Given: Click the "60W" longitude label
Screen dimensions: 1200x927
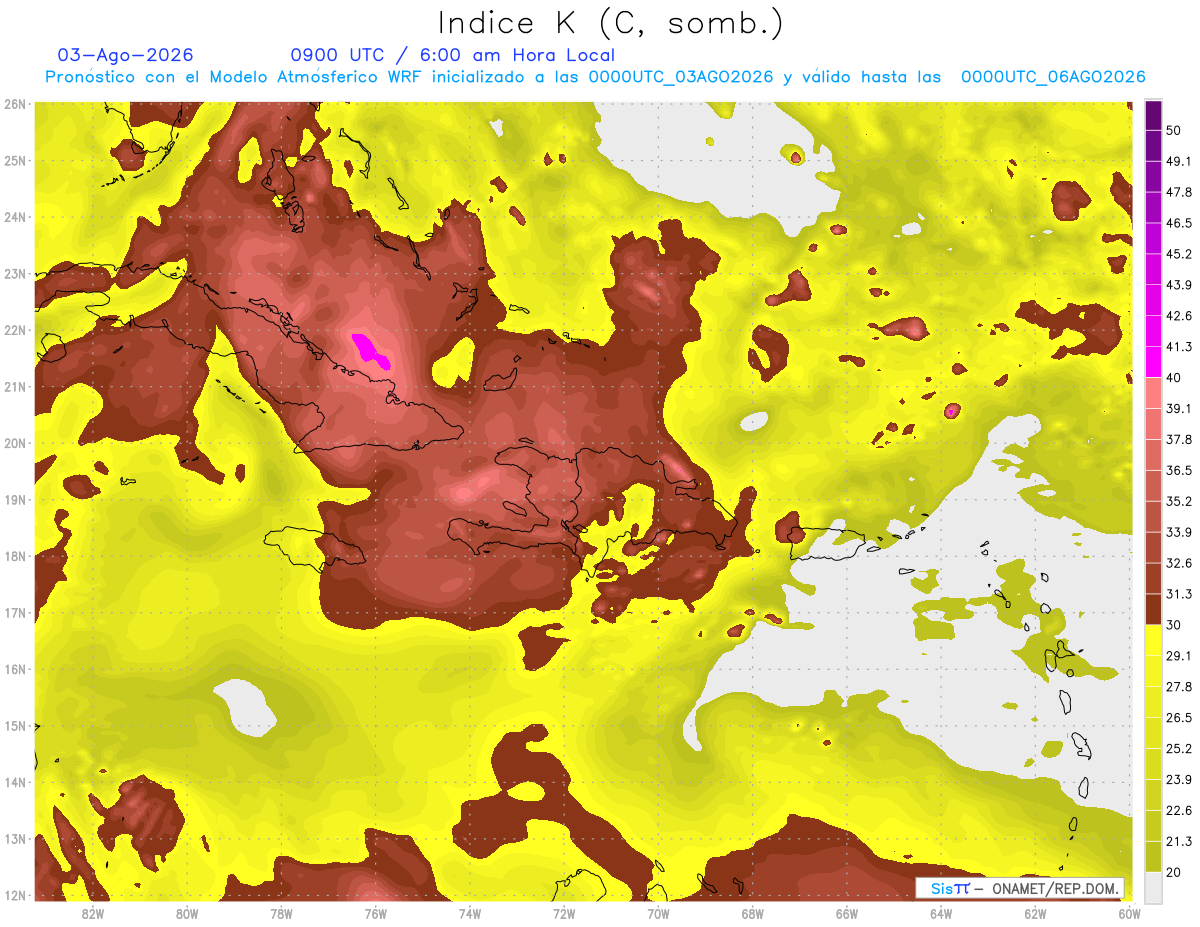Looking at the screenshot, I should click(1130, 913).
